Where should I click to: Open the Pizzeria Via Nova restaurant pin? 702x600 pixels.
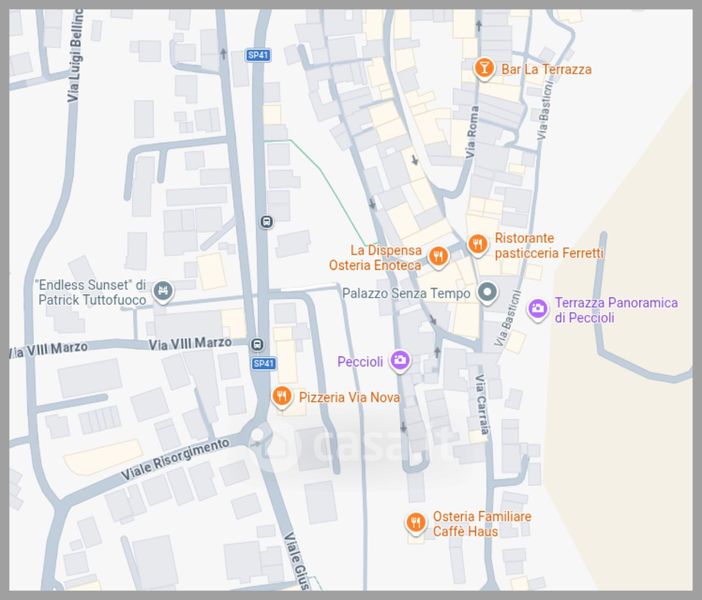(x=282, y=397)
